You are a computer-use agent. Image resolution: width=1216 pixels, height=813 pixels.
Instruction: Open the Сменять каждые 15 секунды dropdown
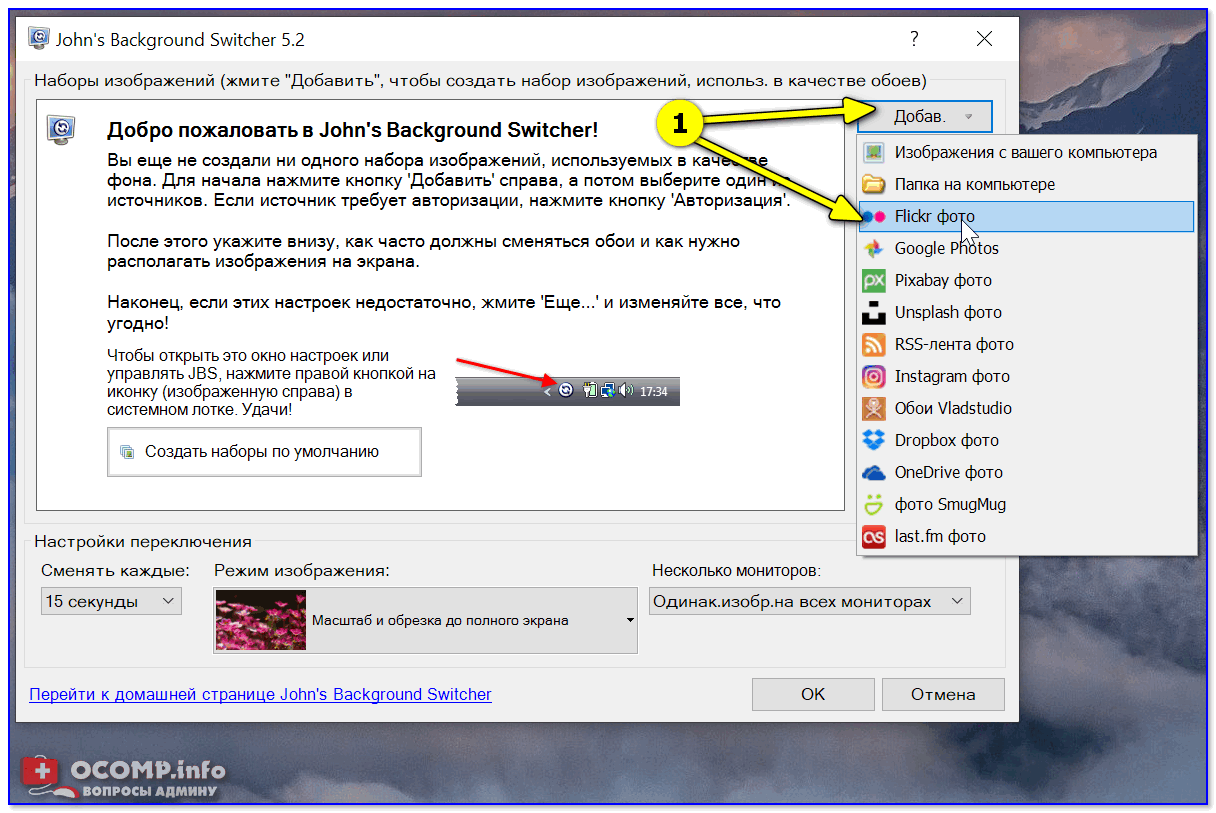tap(111, 601)
